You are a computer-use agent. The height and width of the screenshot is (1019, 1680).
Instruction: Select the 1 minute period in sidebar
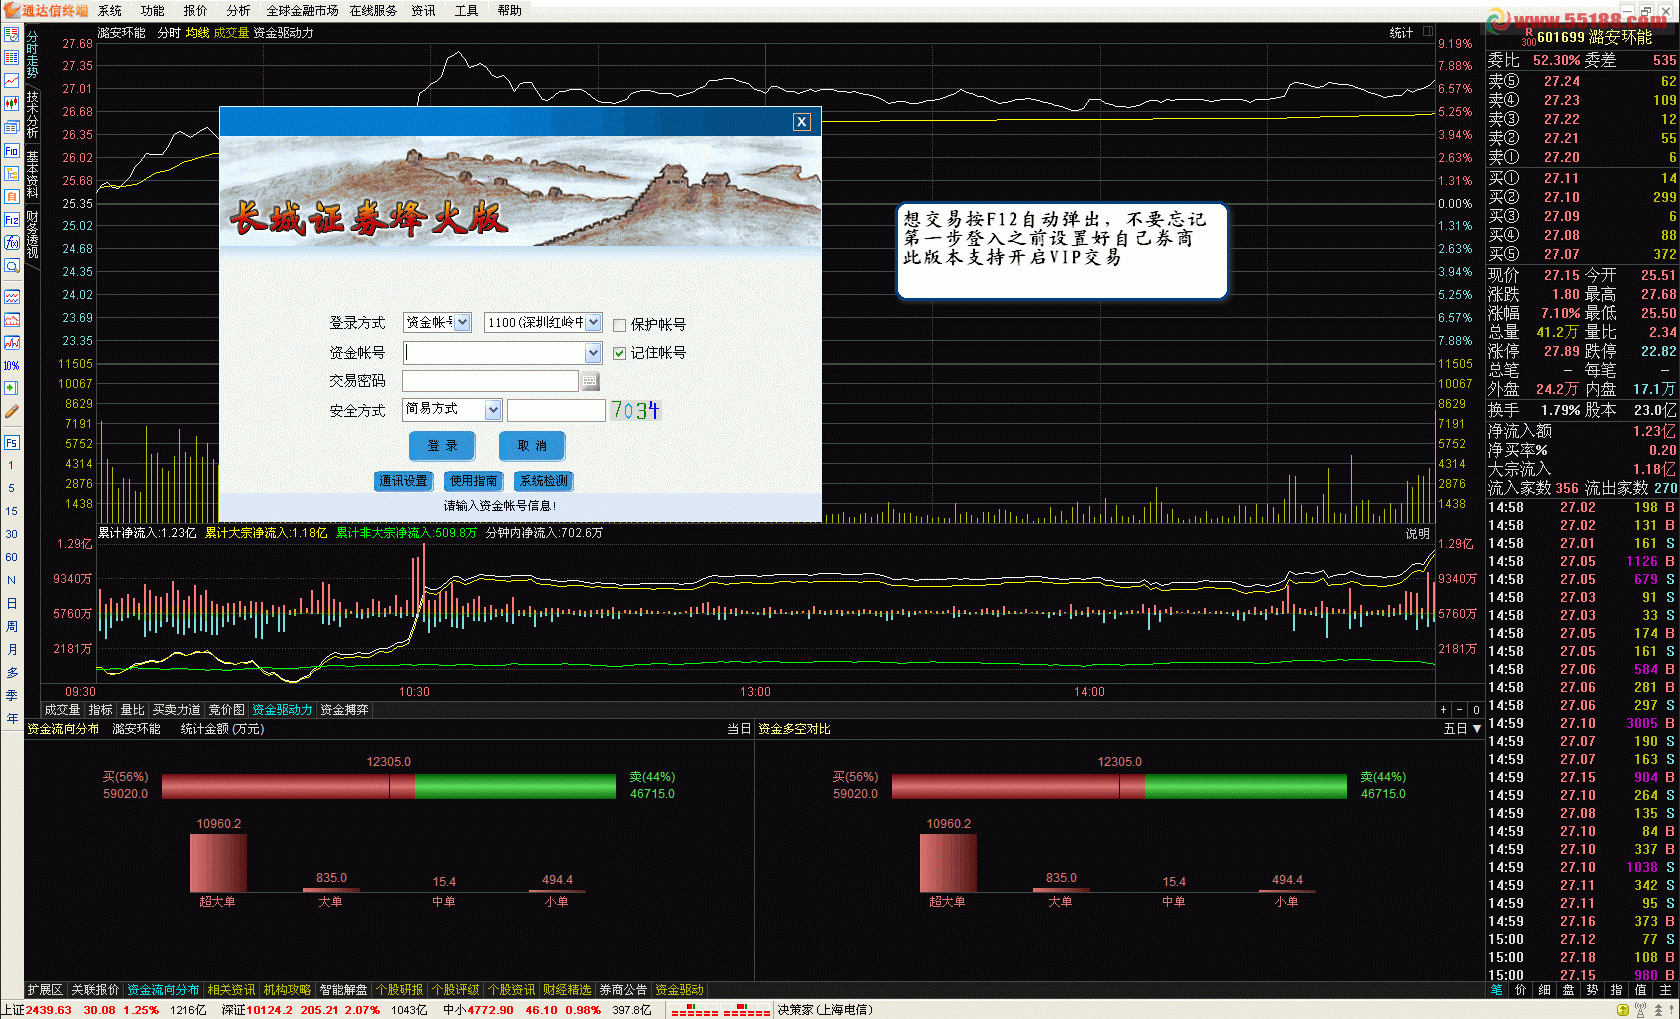point(11,465)
